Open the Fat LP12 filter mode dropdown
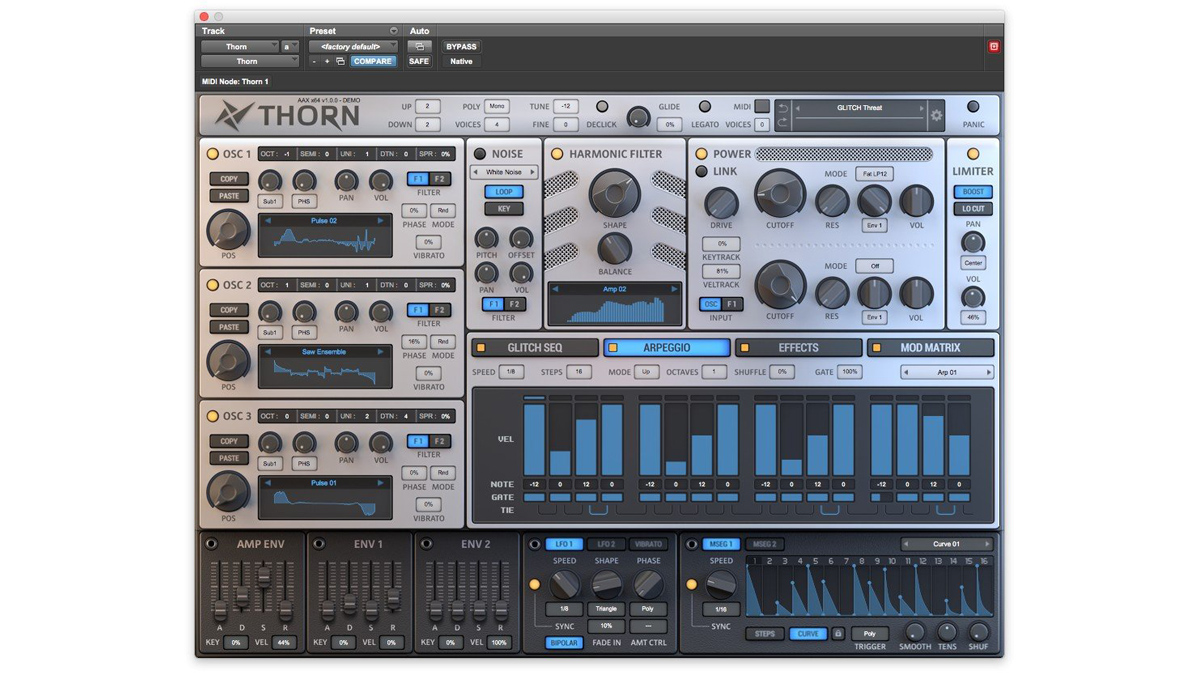The image size is (1200, 675). click(x=874, y=173)
